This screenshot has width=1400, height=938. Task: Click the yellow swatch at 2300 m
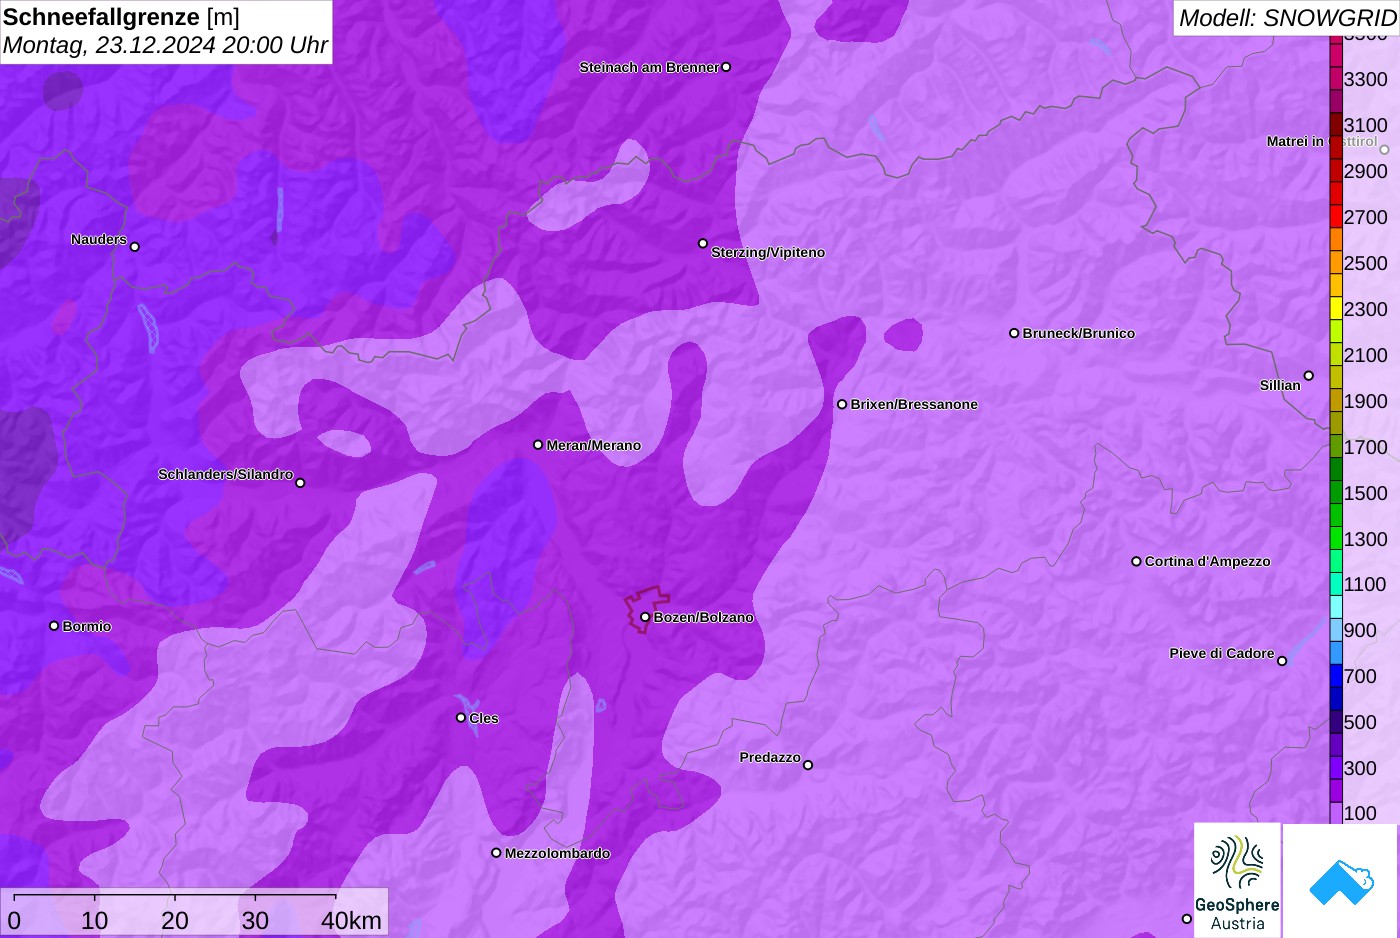[1336, 309]
